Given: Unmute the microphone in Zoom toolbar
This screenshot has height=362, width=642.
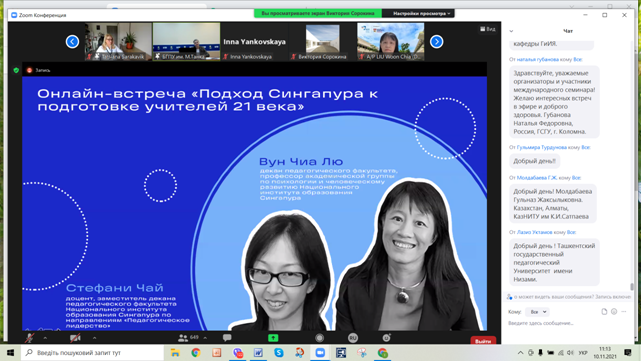Looking at the screenshot, I should click(x=29, y=338).
